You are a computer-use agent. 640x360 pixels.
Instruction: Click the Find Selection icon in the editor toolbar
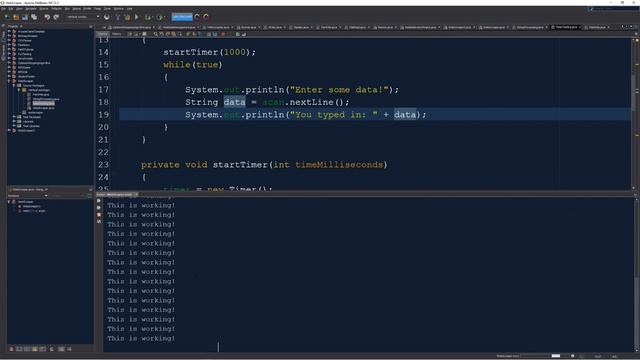[156, 34]
